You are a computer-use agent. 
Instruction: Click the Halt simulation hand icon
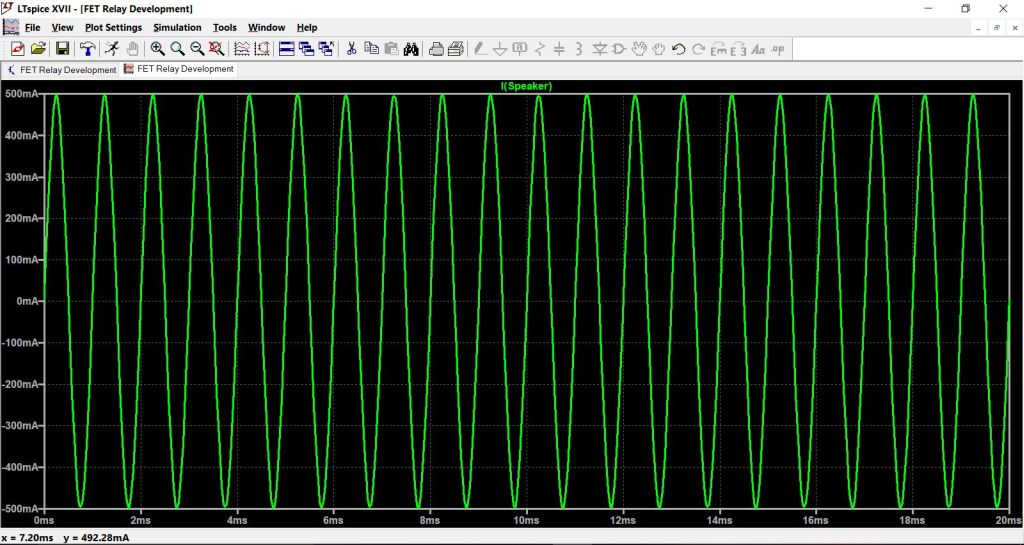point(133,49)
